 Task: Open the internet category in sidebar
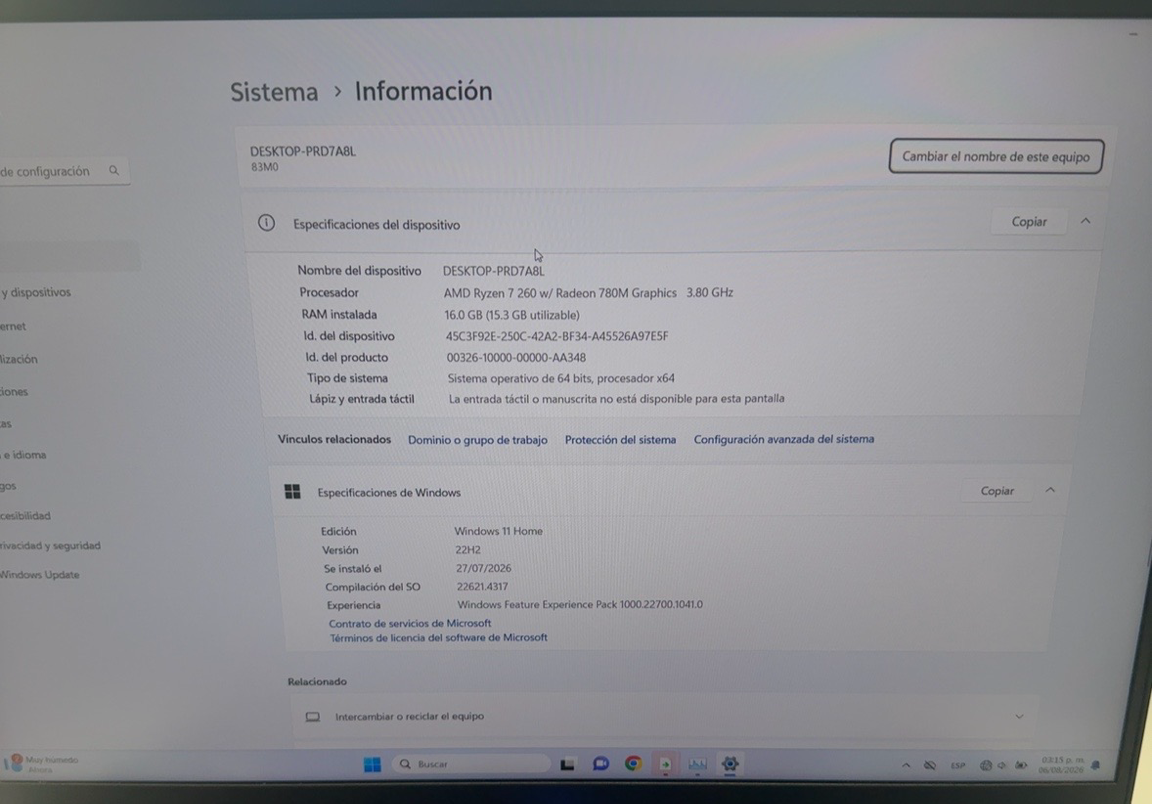13,326
